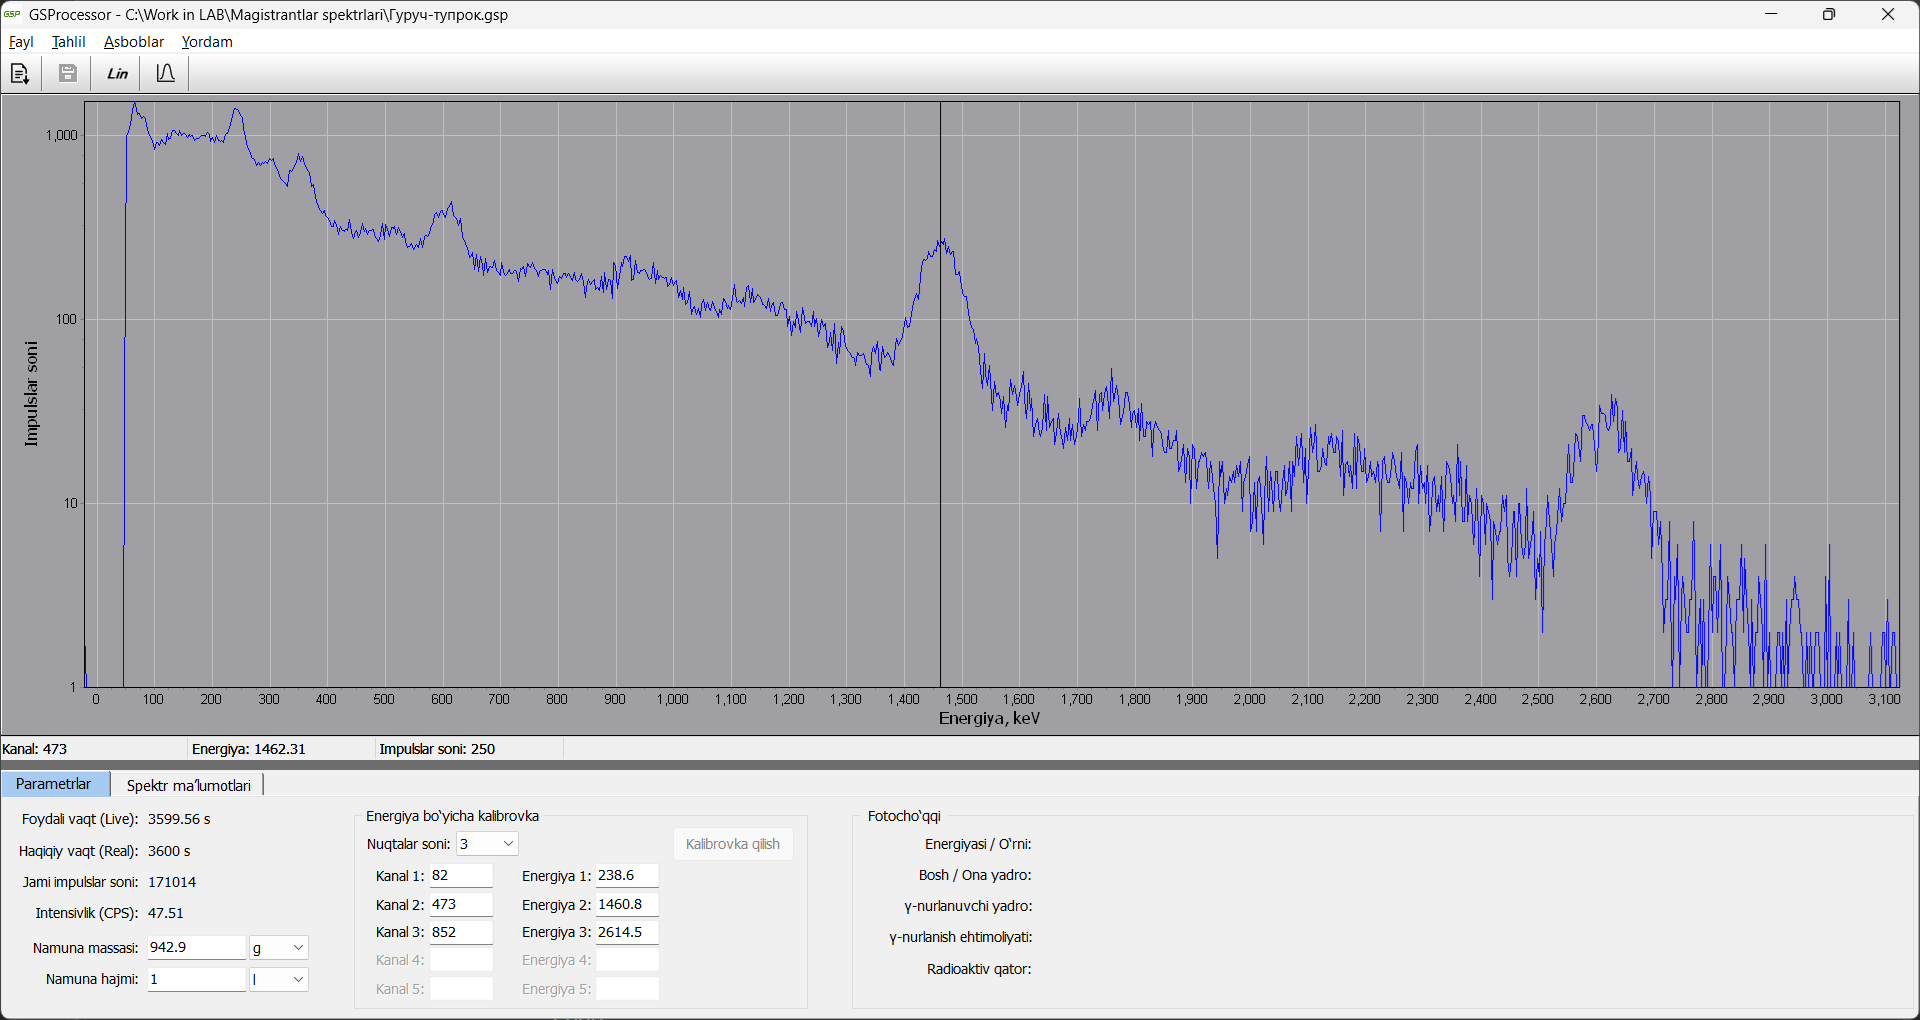Image resolution: width=1920 pixels, height=1020 pixels.
Task: Click the Kanal 1 input field
Action: tap(461, 875)
